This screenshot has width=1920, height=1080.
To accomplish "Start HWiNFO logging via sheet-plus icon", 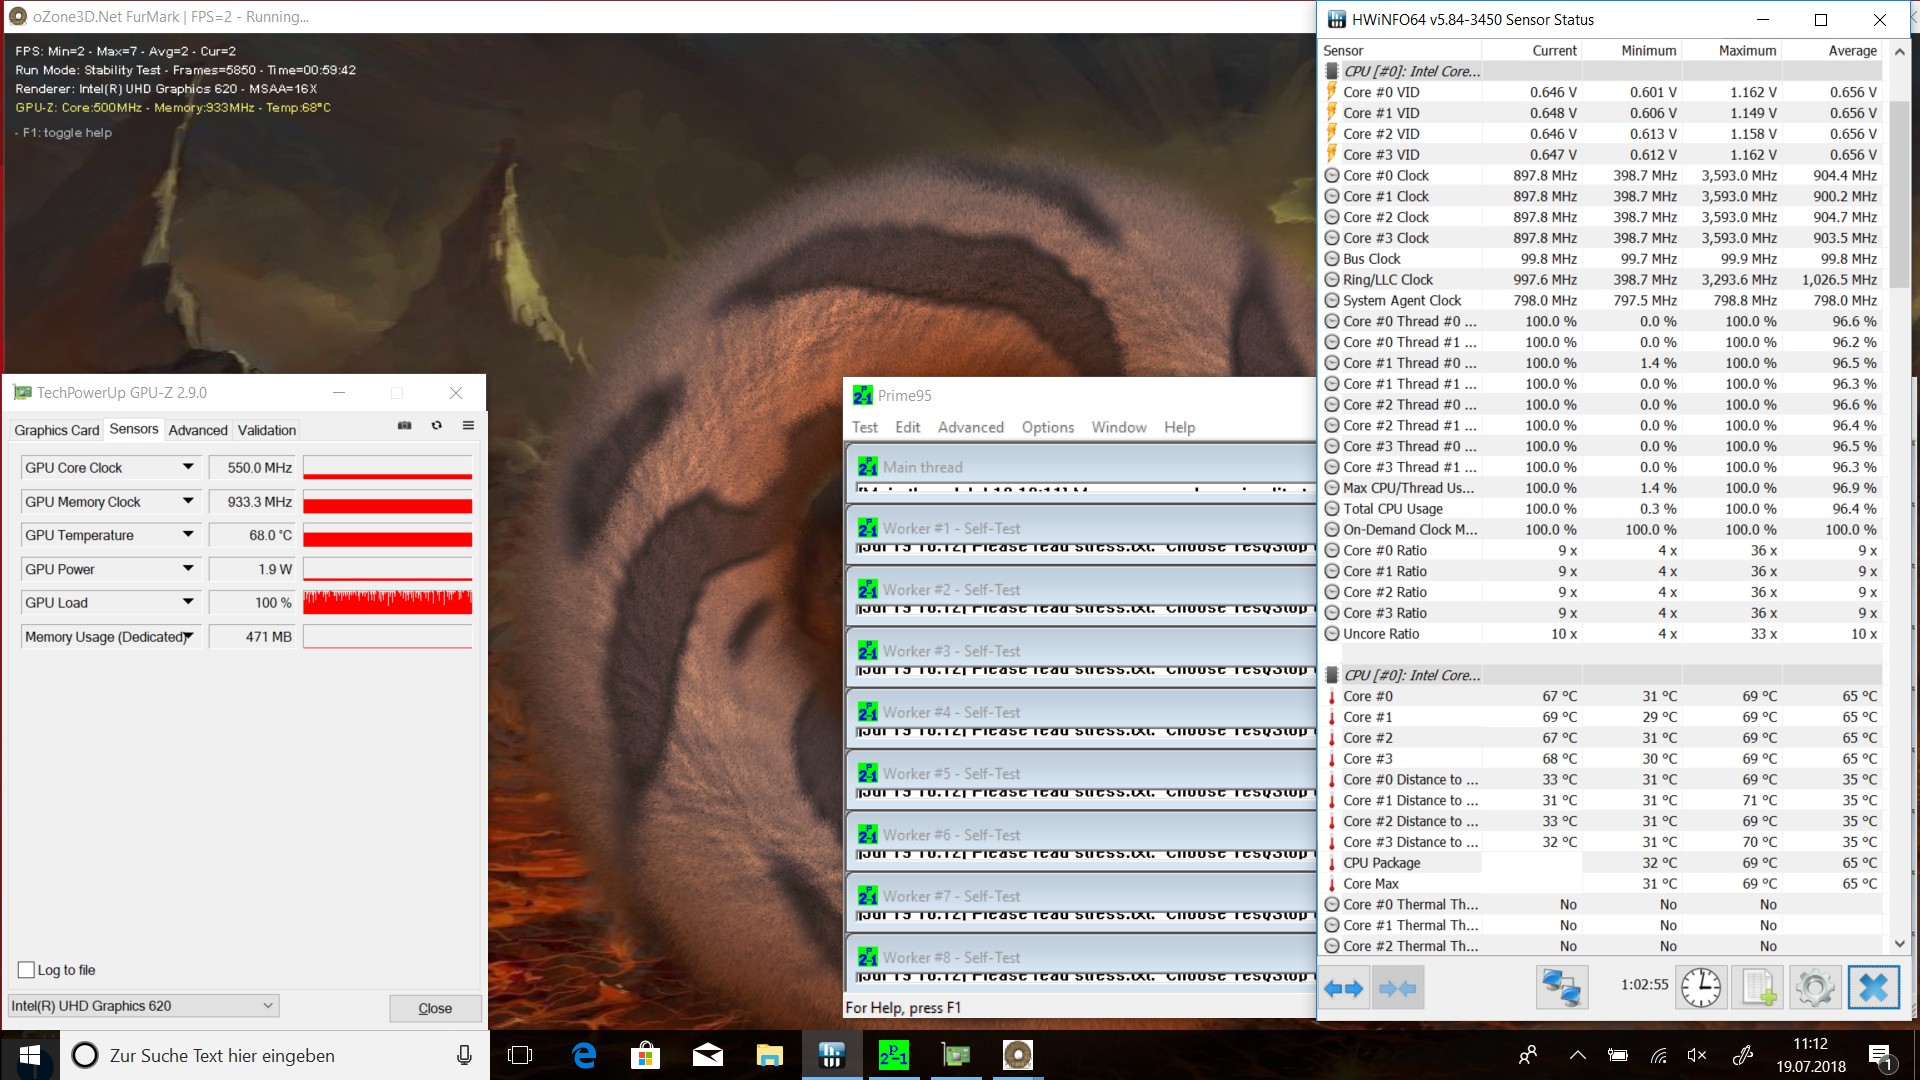I will pos(1757,988).
